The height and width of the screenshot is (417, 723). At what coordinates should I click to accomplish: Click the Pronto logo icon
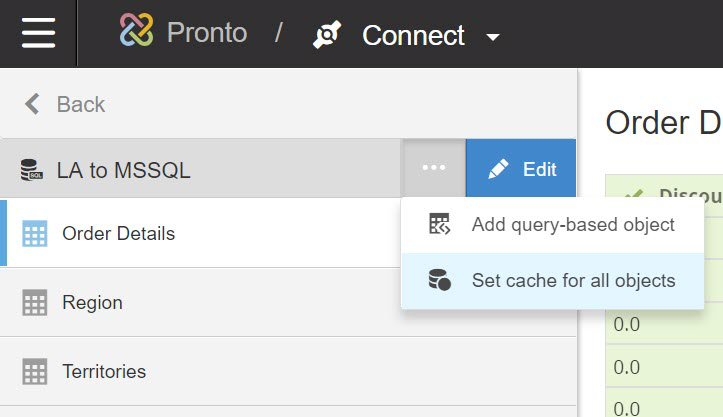[x=136, y=33]
